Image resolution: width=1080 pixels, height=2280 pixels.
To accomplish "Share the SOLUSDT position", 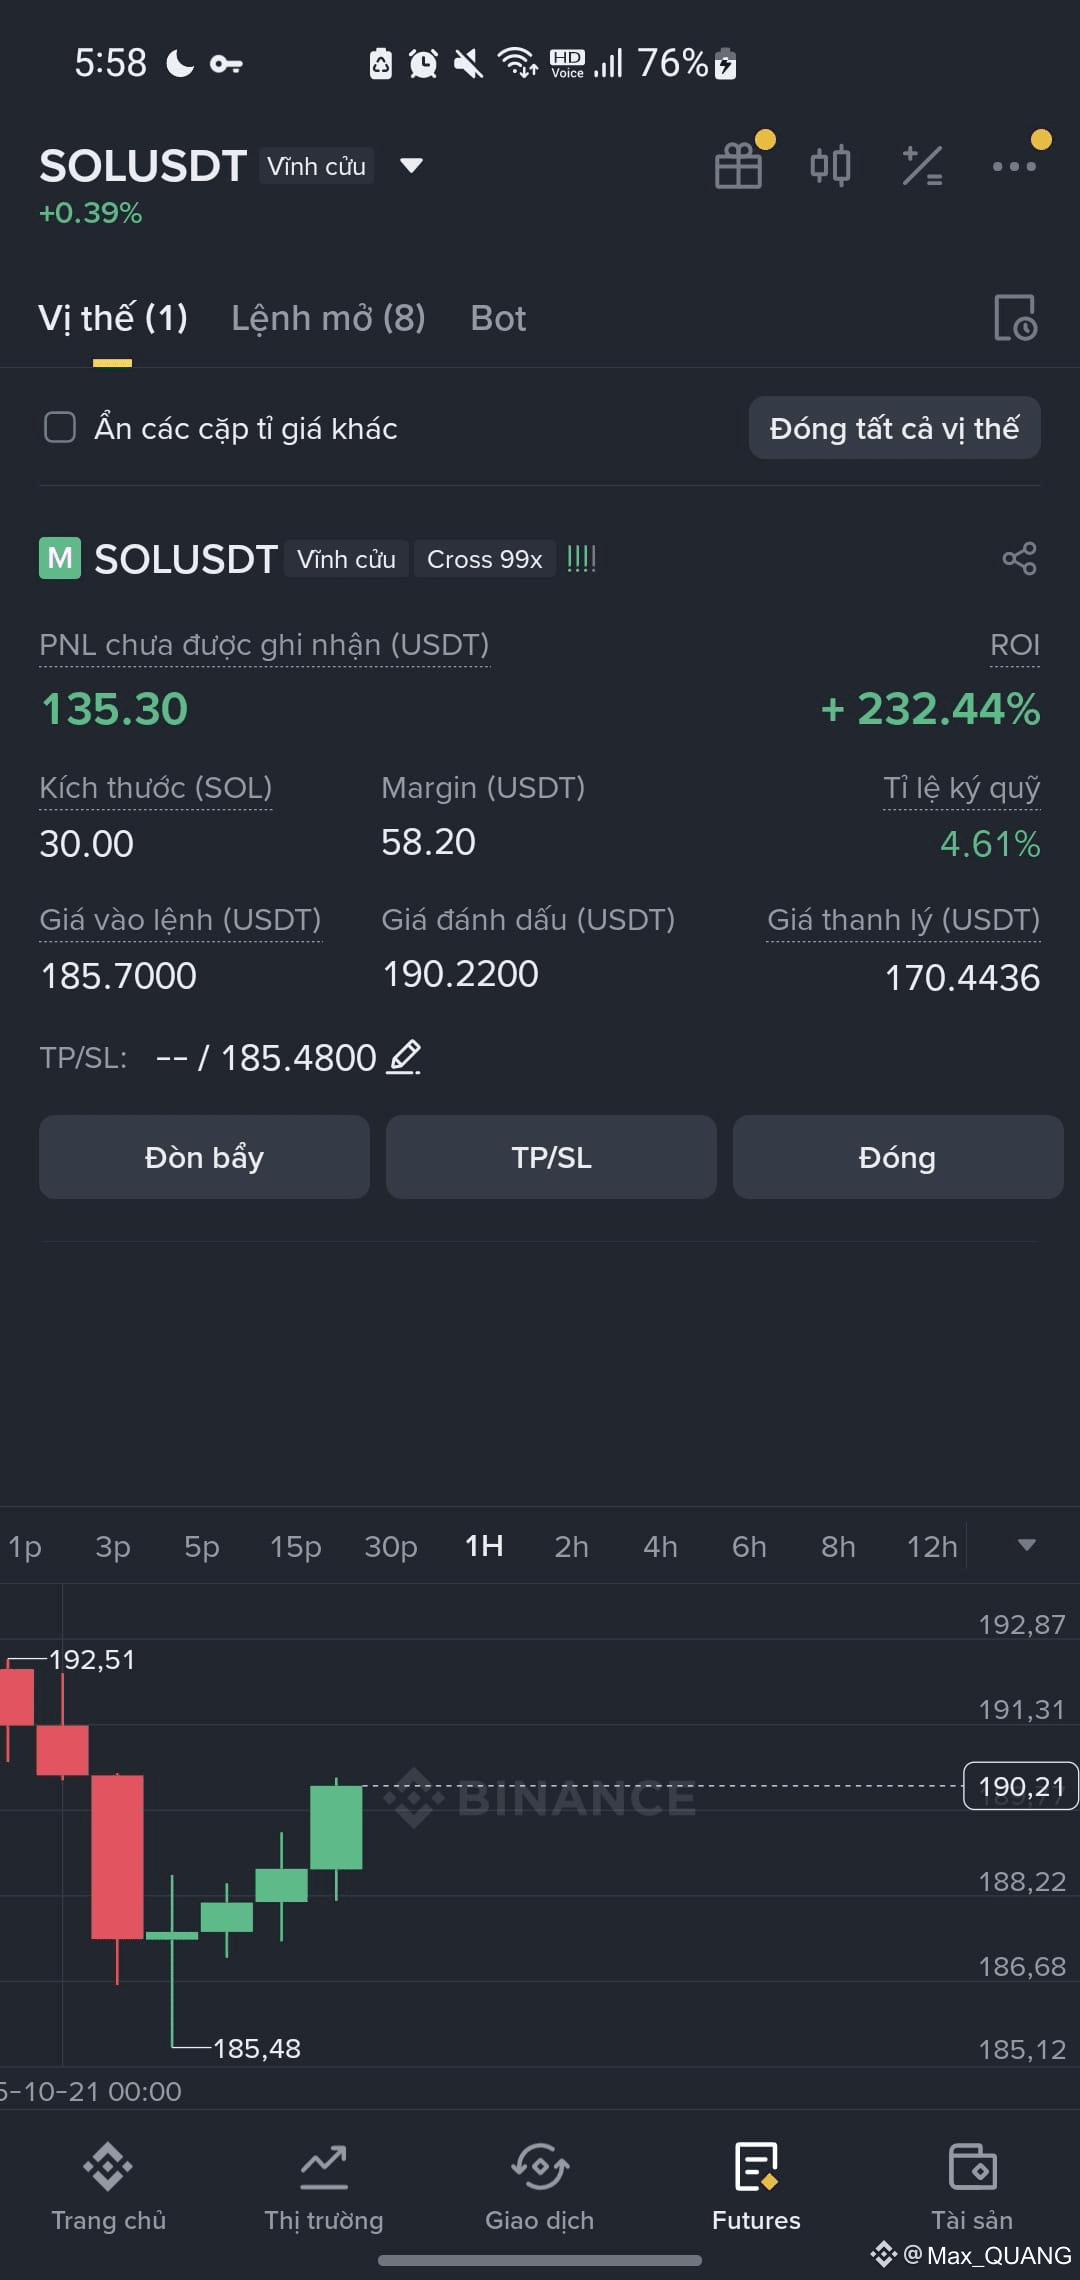I will click(1019, 558).
